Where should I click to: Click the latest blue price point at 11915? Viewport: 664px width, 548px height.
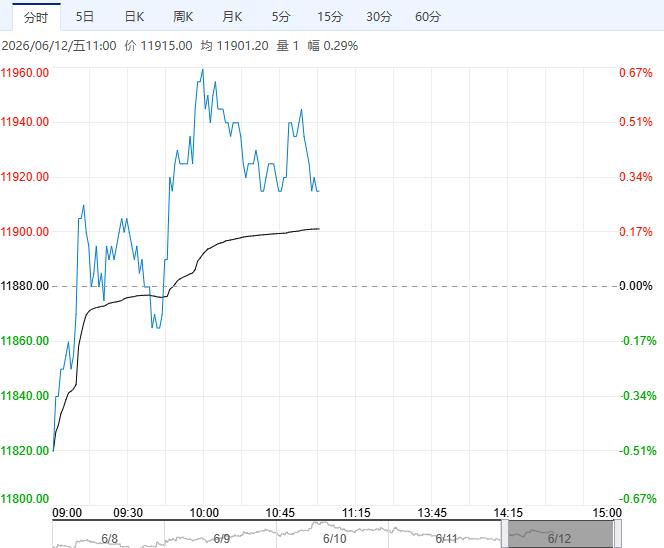coord(318,191)
